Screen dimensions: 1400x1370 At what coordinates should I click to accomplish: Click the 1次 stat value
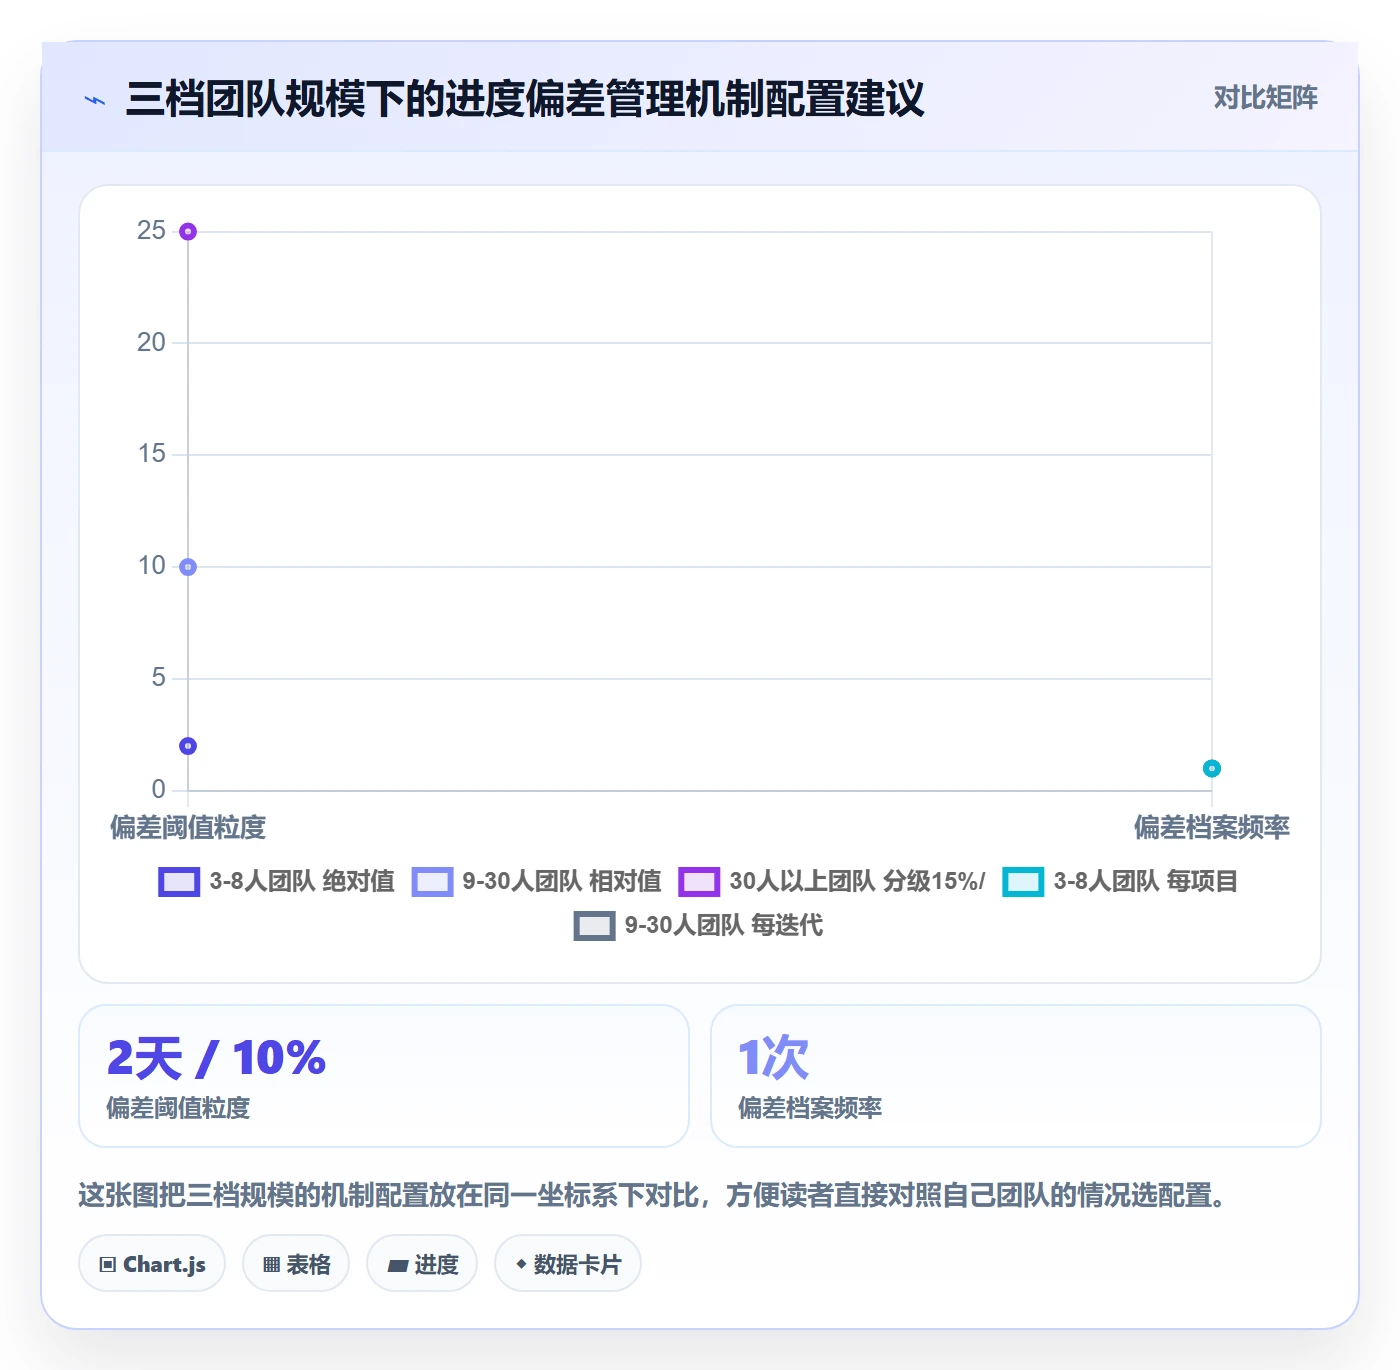(x=773, y=1058)
